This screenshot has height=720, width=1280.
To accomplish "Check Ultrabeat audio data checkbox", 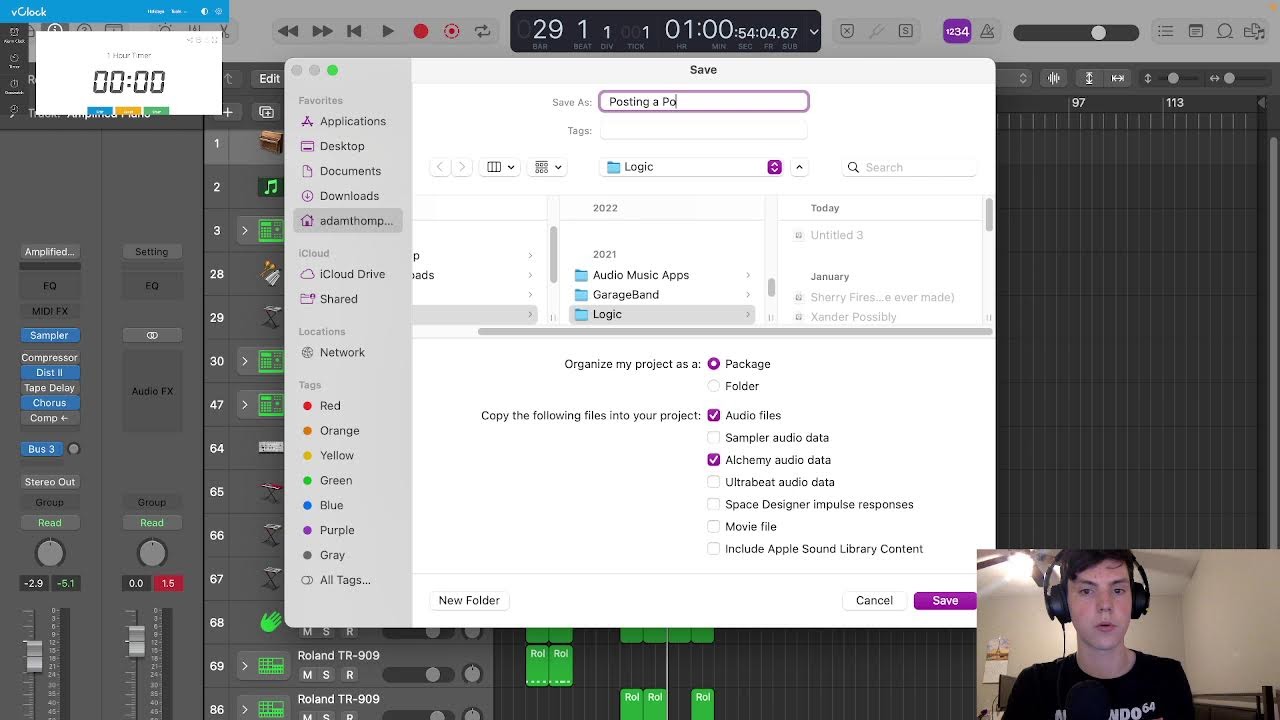I will [714, 482].
